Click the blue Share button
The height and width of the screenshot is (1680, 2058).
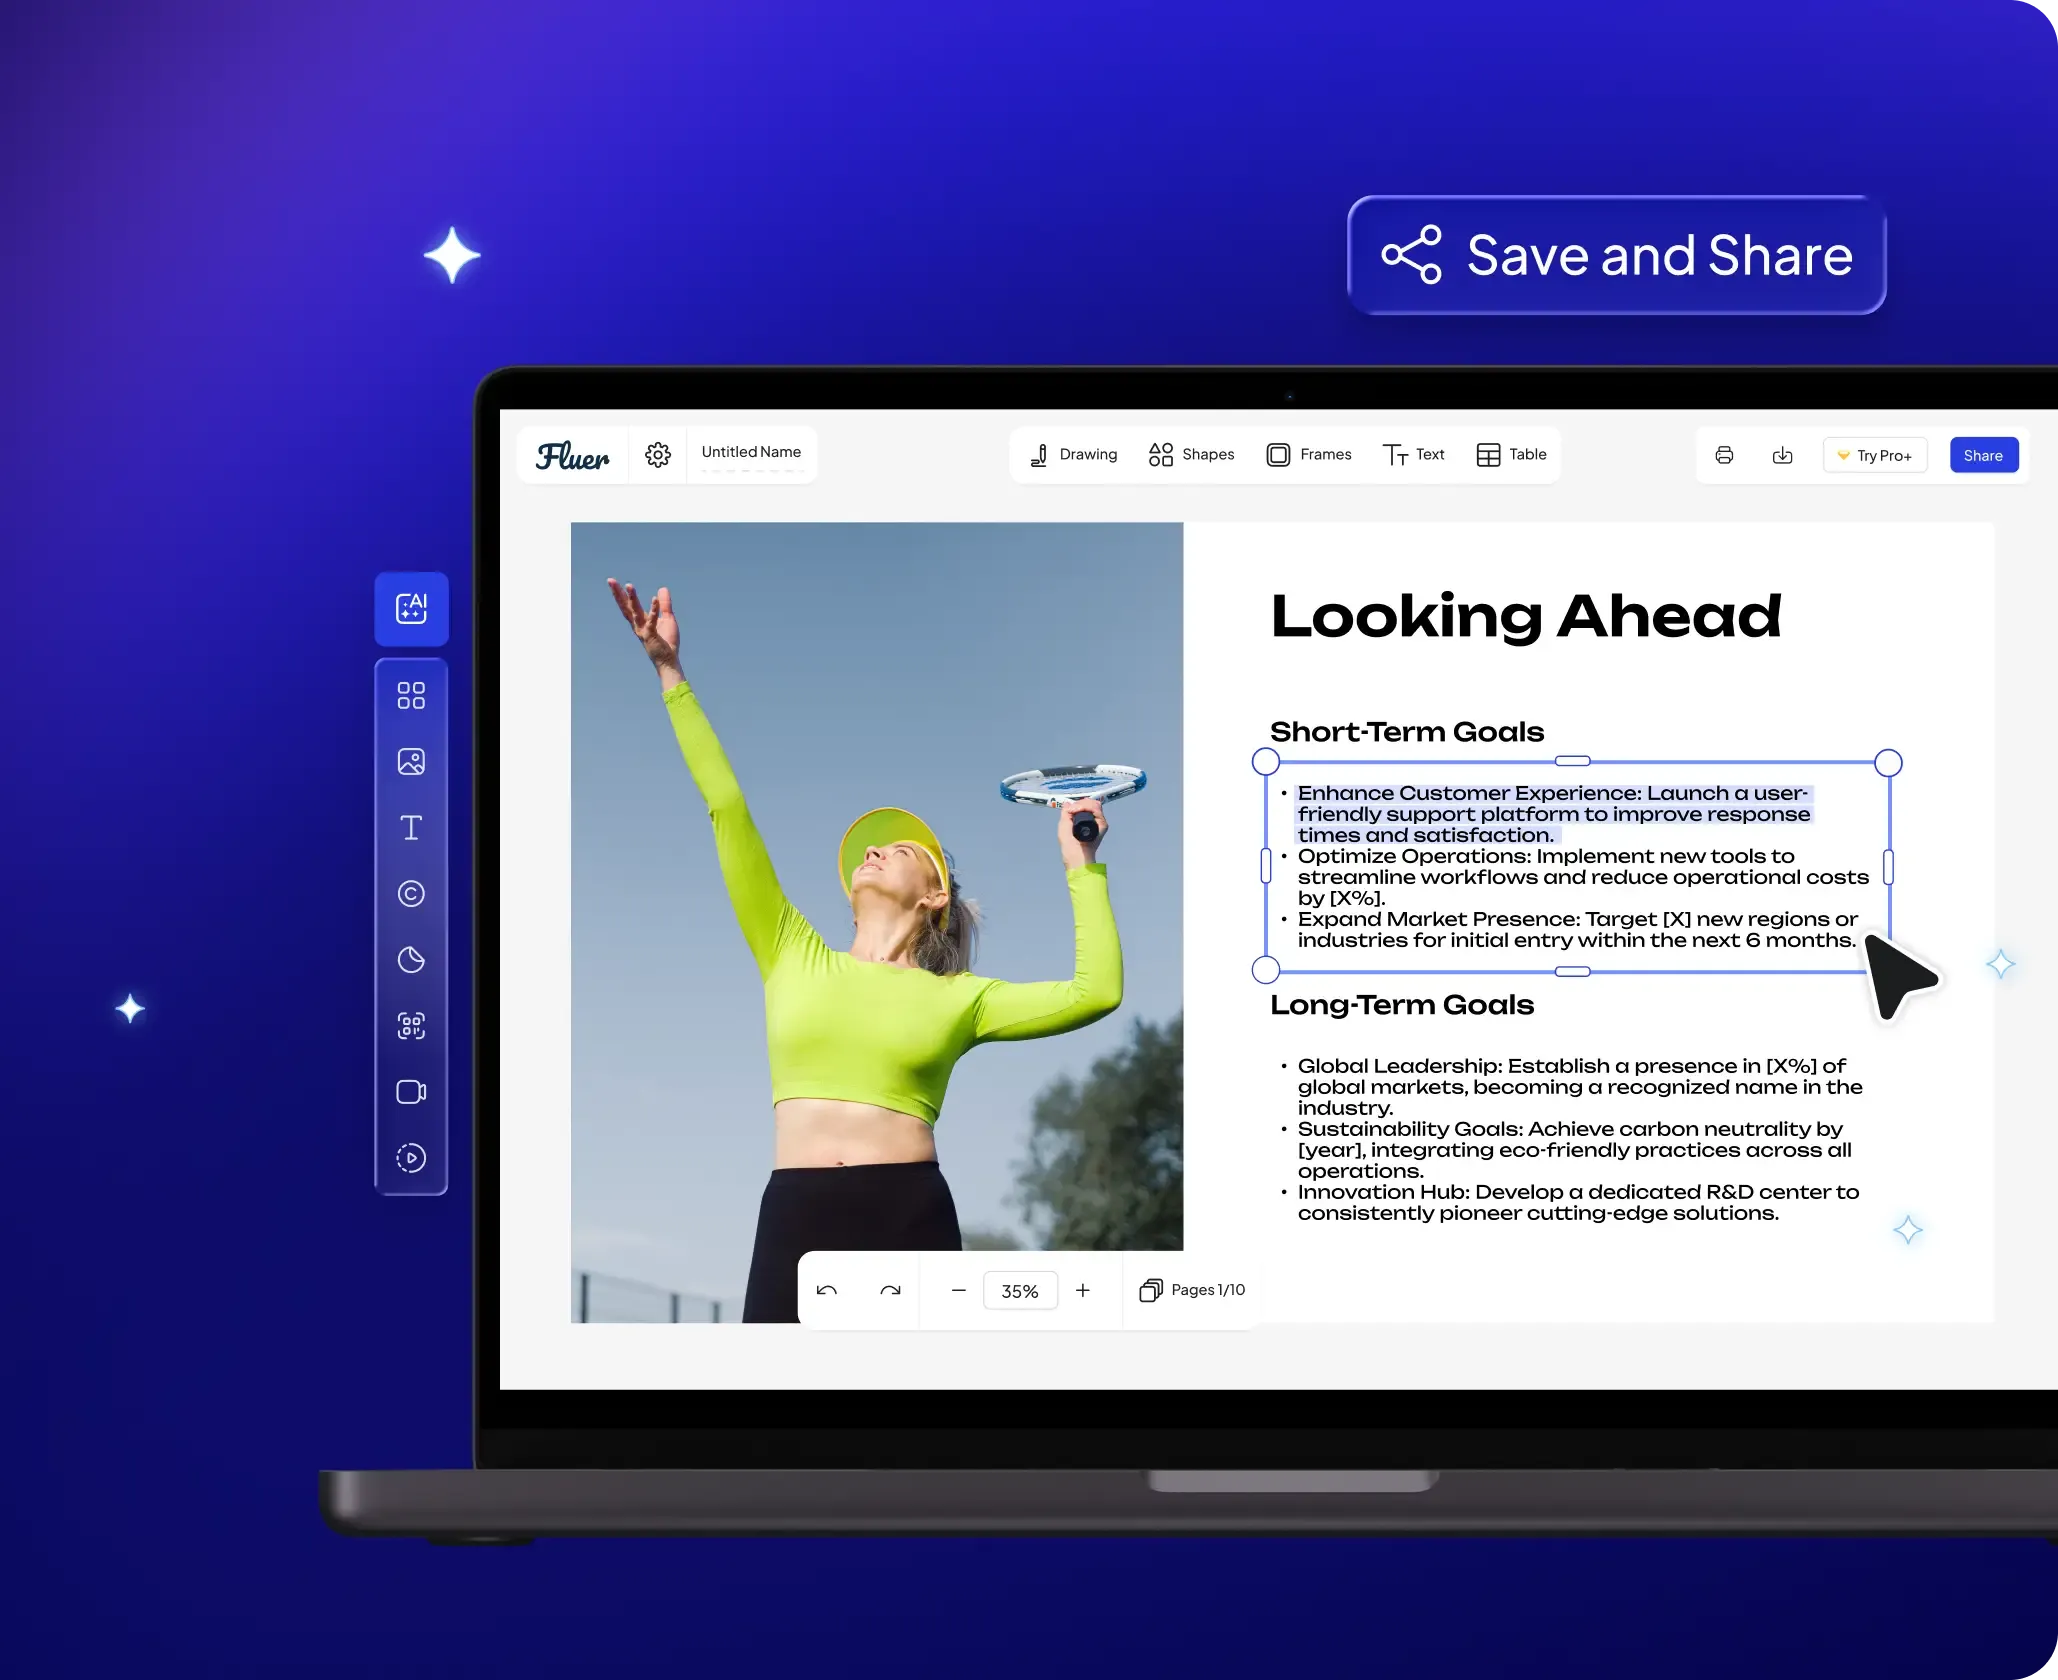point(1982,456)
